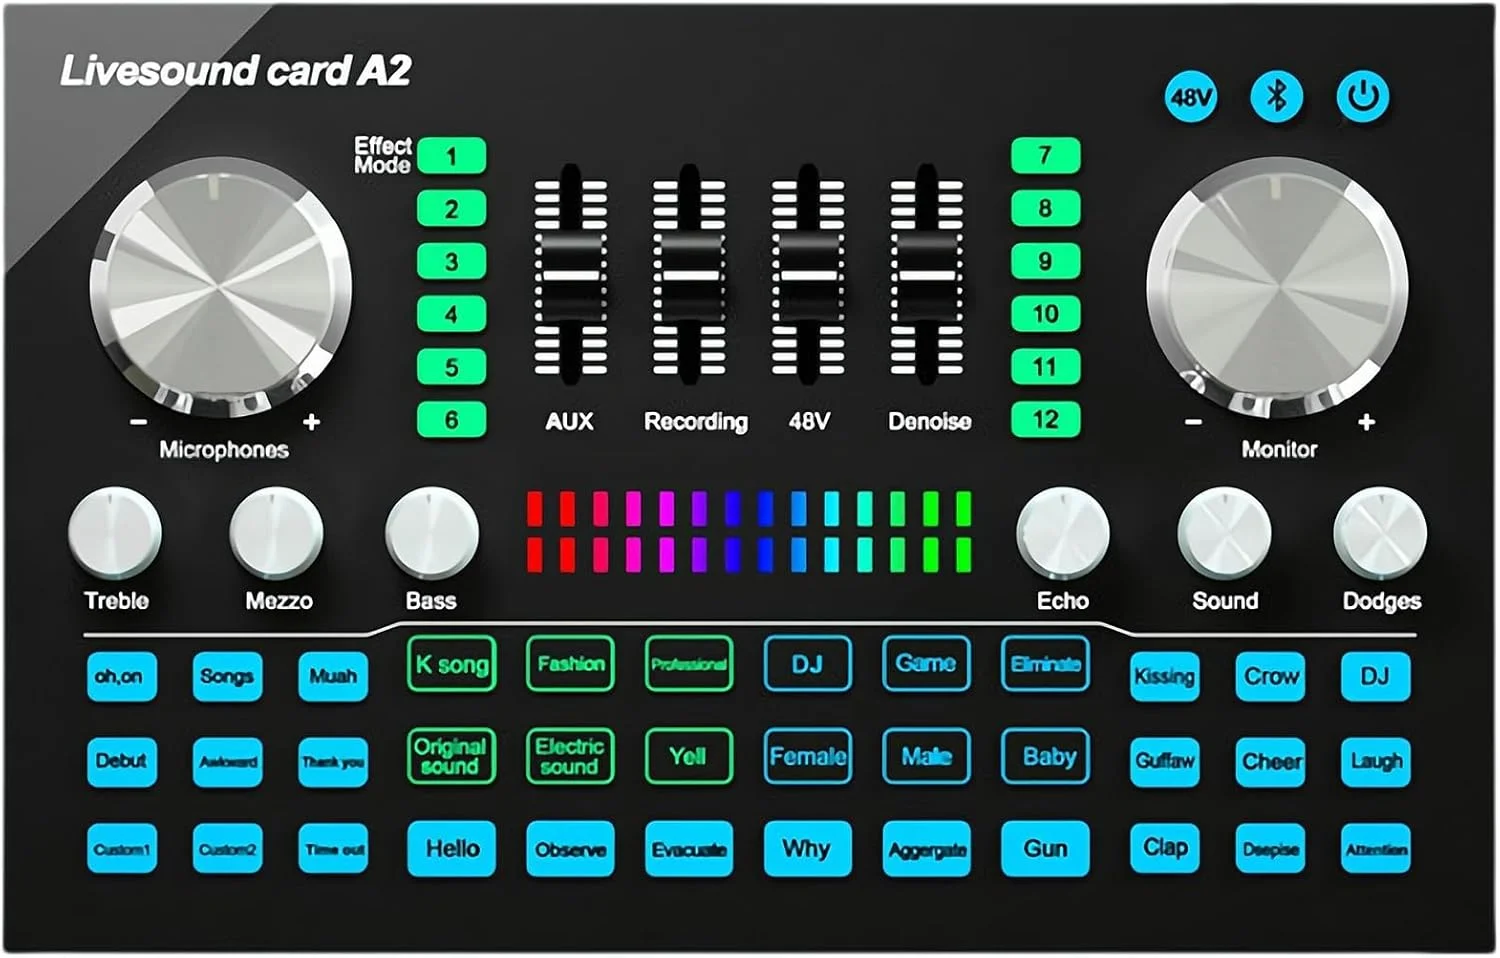The height and width of the screenshot is (958, 1500).
Task: Trigger the Gun sound effect pad
Action: pyautogui.click(x=1046, y=849)
